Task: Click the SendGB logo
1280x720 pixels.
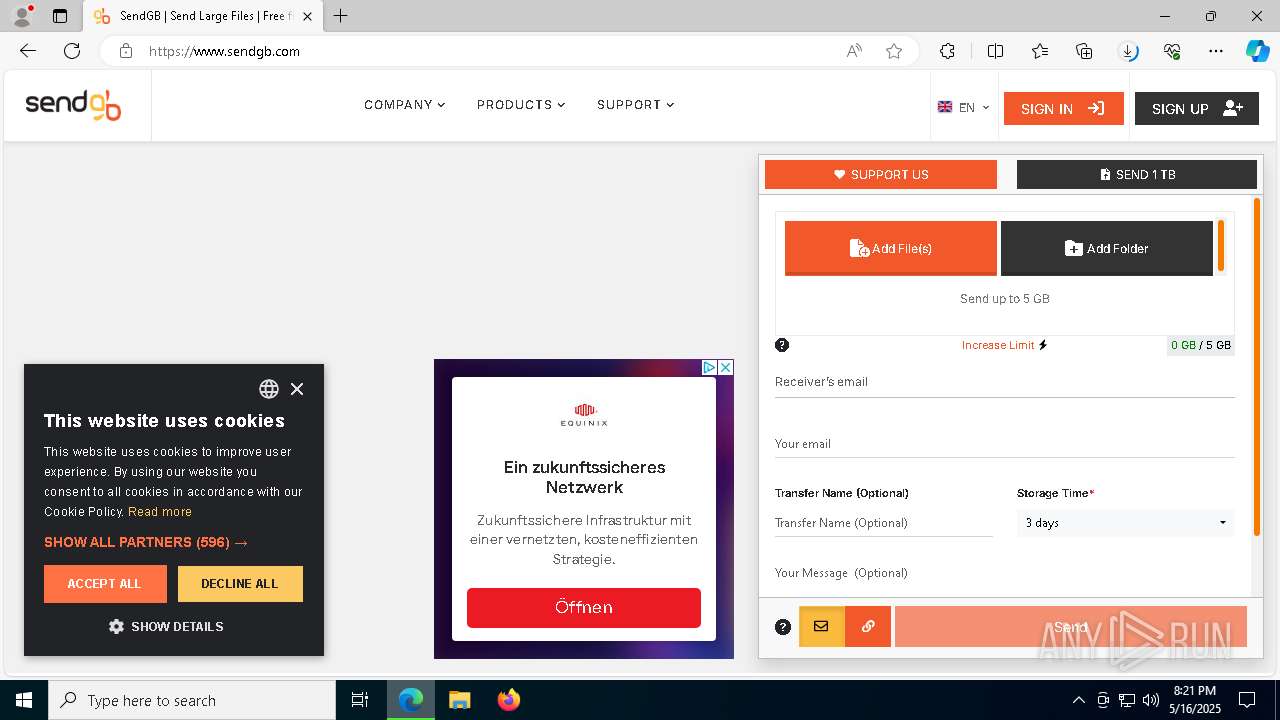Action: click(73, 105)
